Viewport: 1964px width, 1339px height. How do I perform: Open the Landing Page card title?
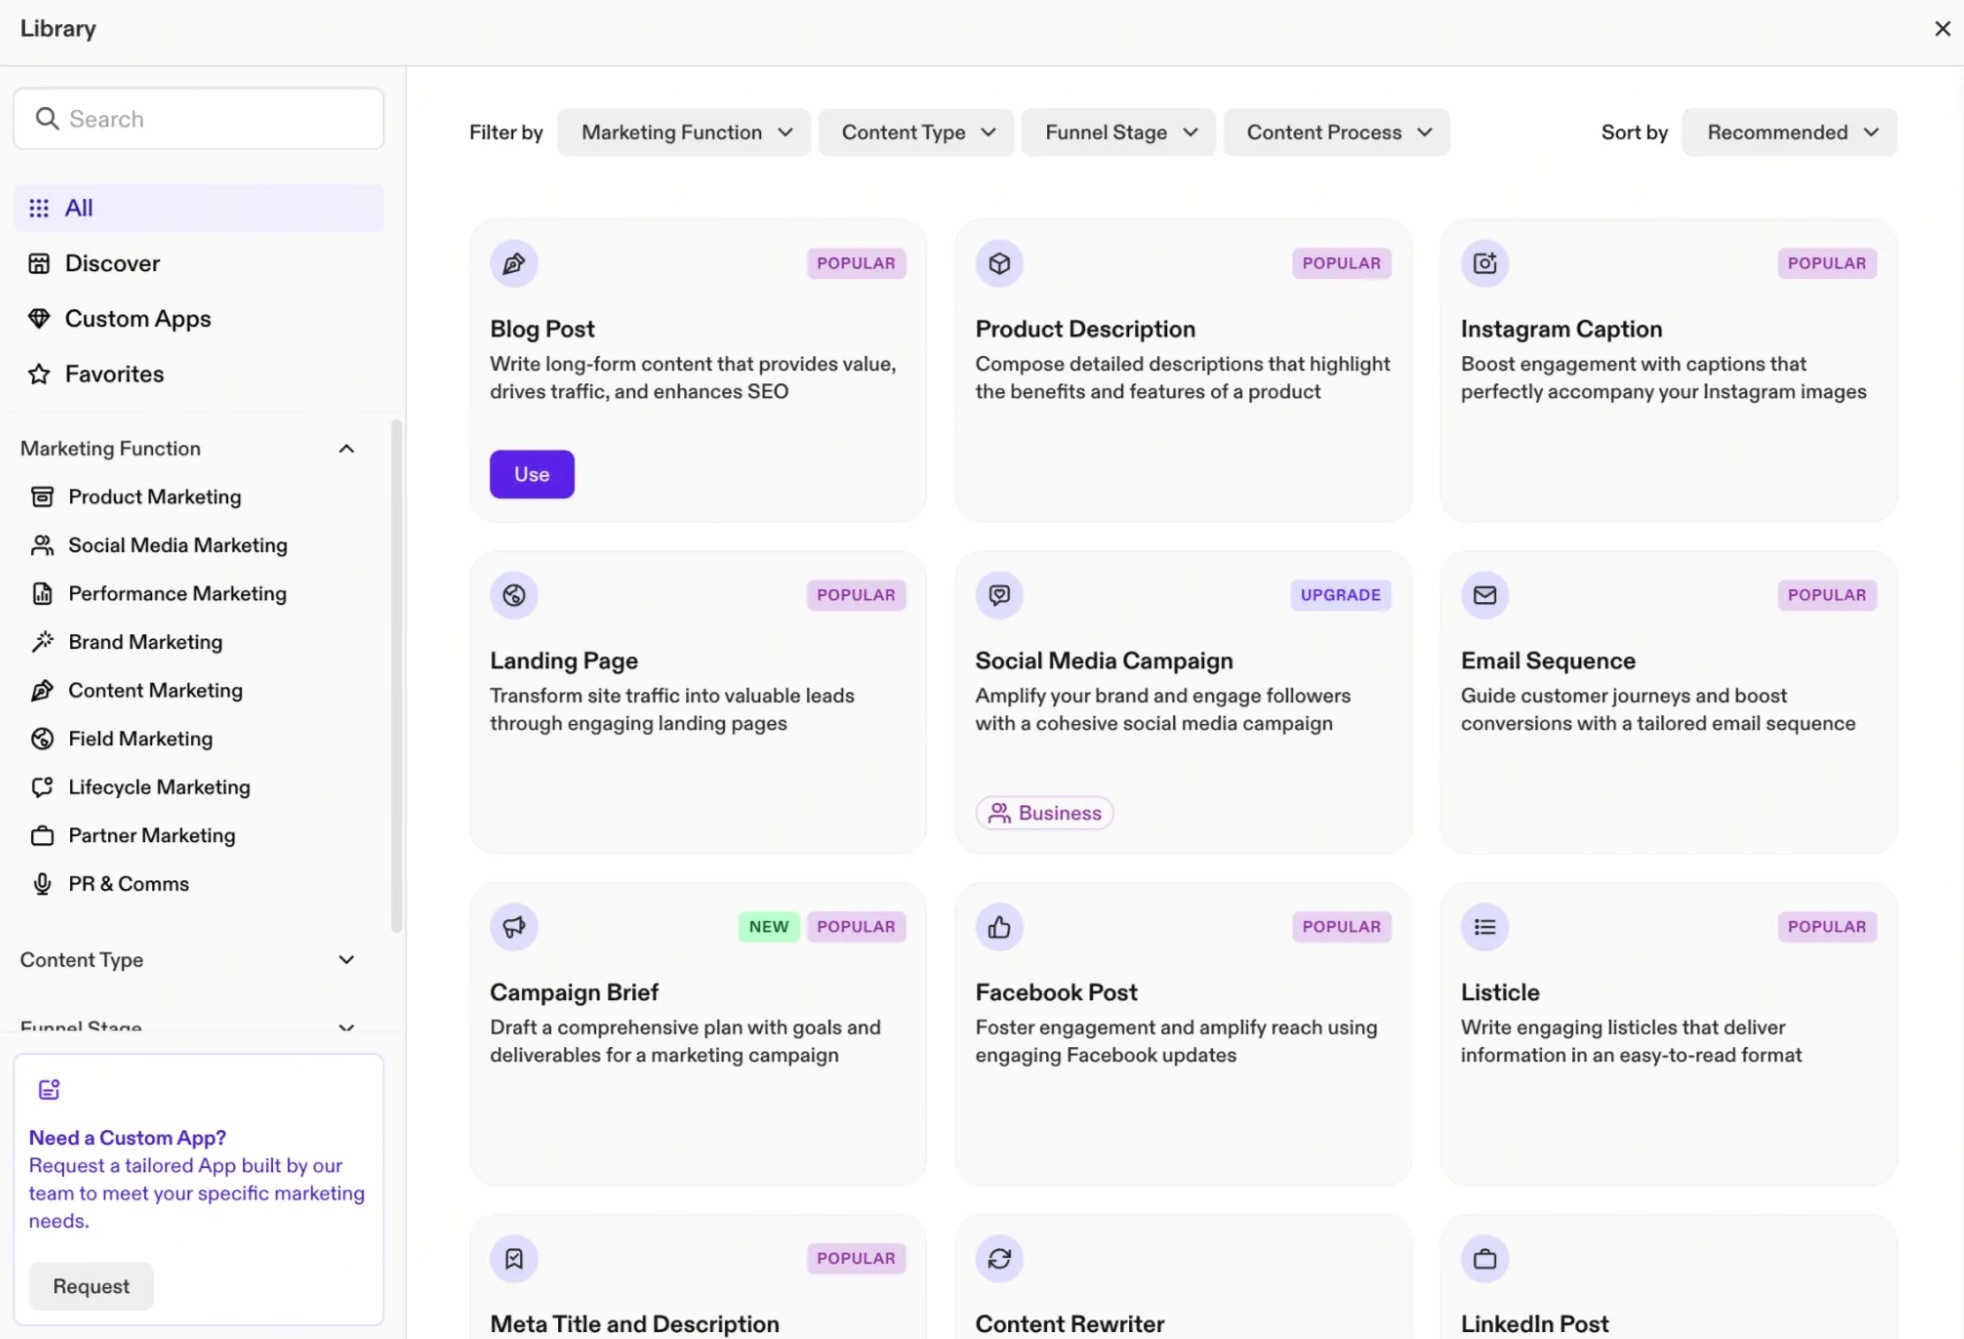[x=564, y=661]
